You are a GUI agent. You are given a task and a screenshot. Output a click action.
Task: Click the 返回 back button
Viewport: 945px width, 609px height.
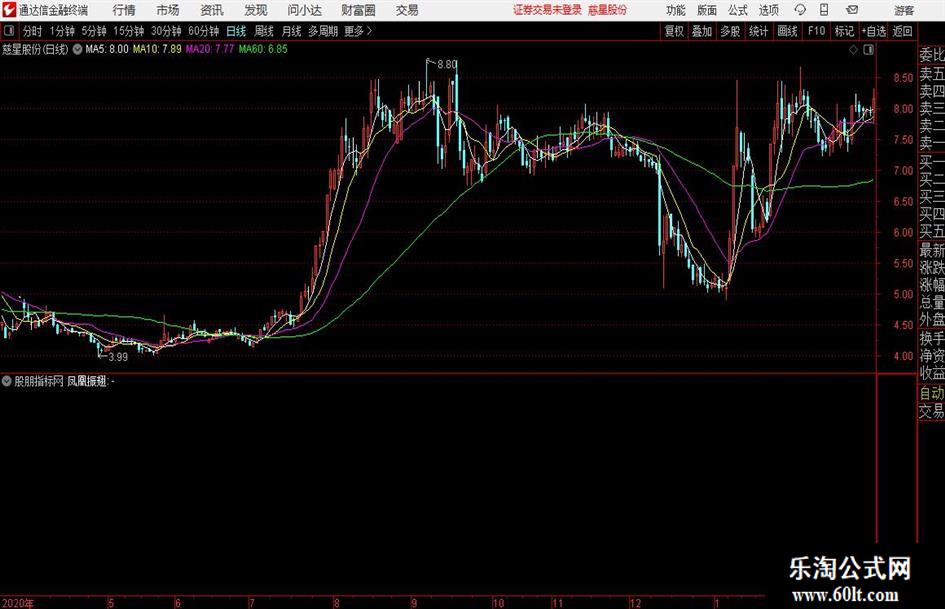pyautogui.click(x=902, y=31)
